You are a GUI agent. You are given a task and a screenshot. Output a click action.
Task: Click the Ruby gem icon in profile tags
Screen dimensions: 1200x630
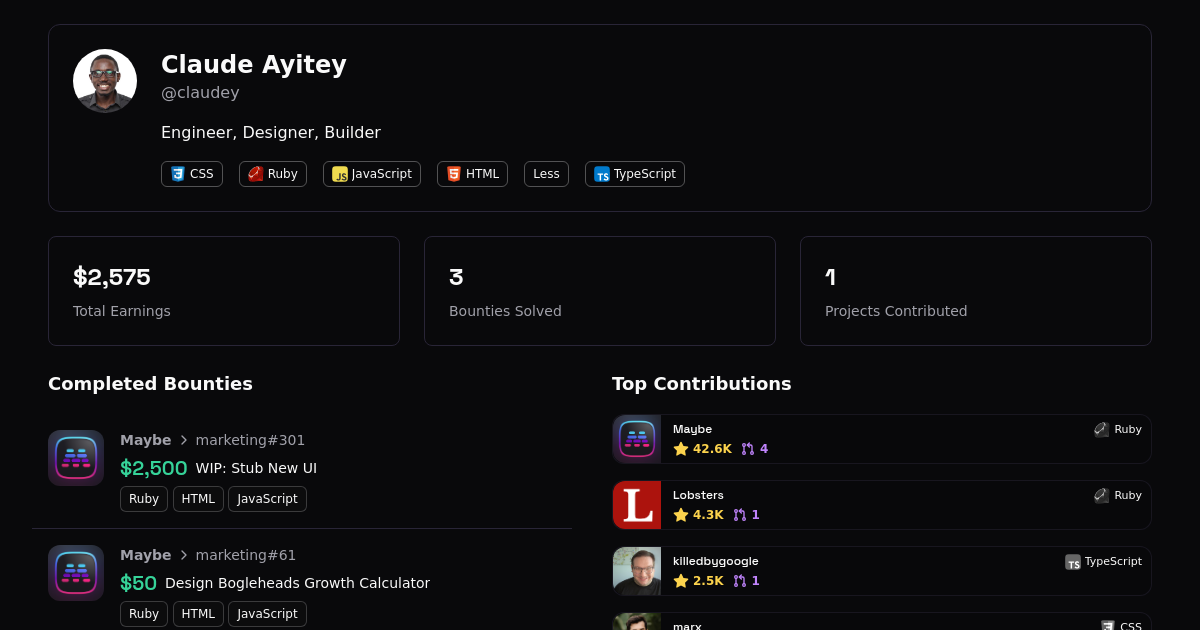(x=256, y=174)
